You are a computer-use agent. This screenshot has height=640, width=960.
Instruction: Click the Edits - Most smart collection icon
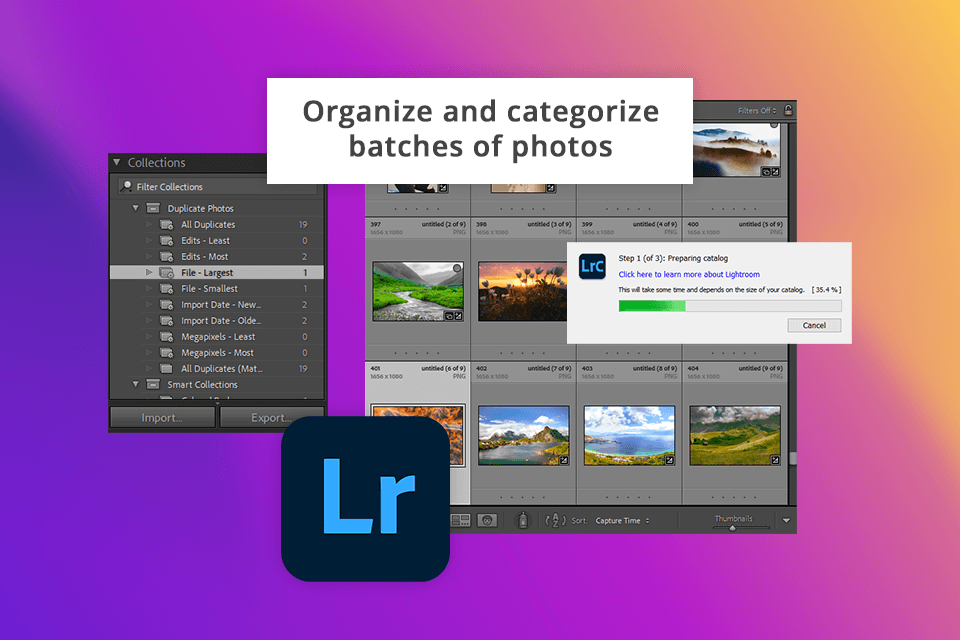(167, 257)
